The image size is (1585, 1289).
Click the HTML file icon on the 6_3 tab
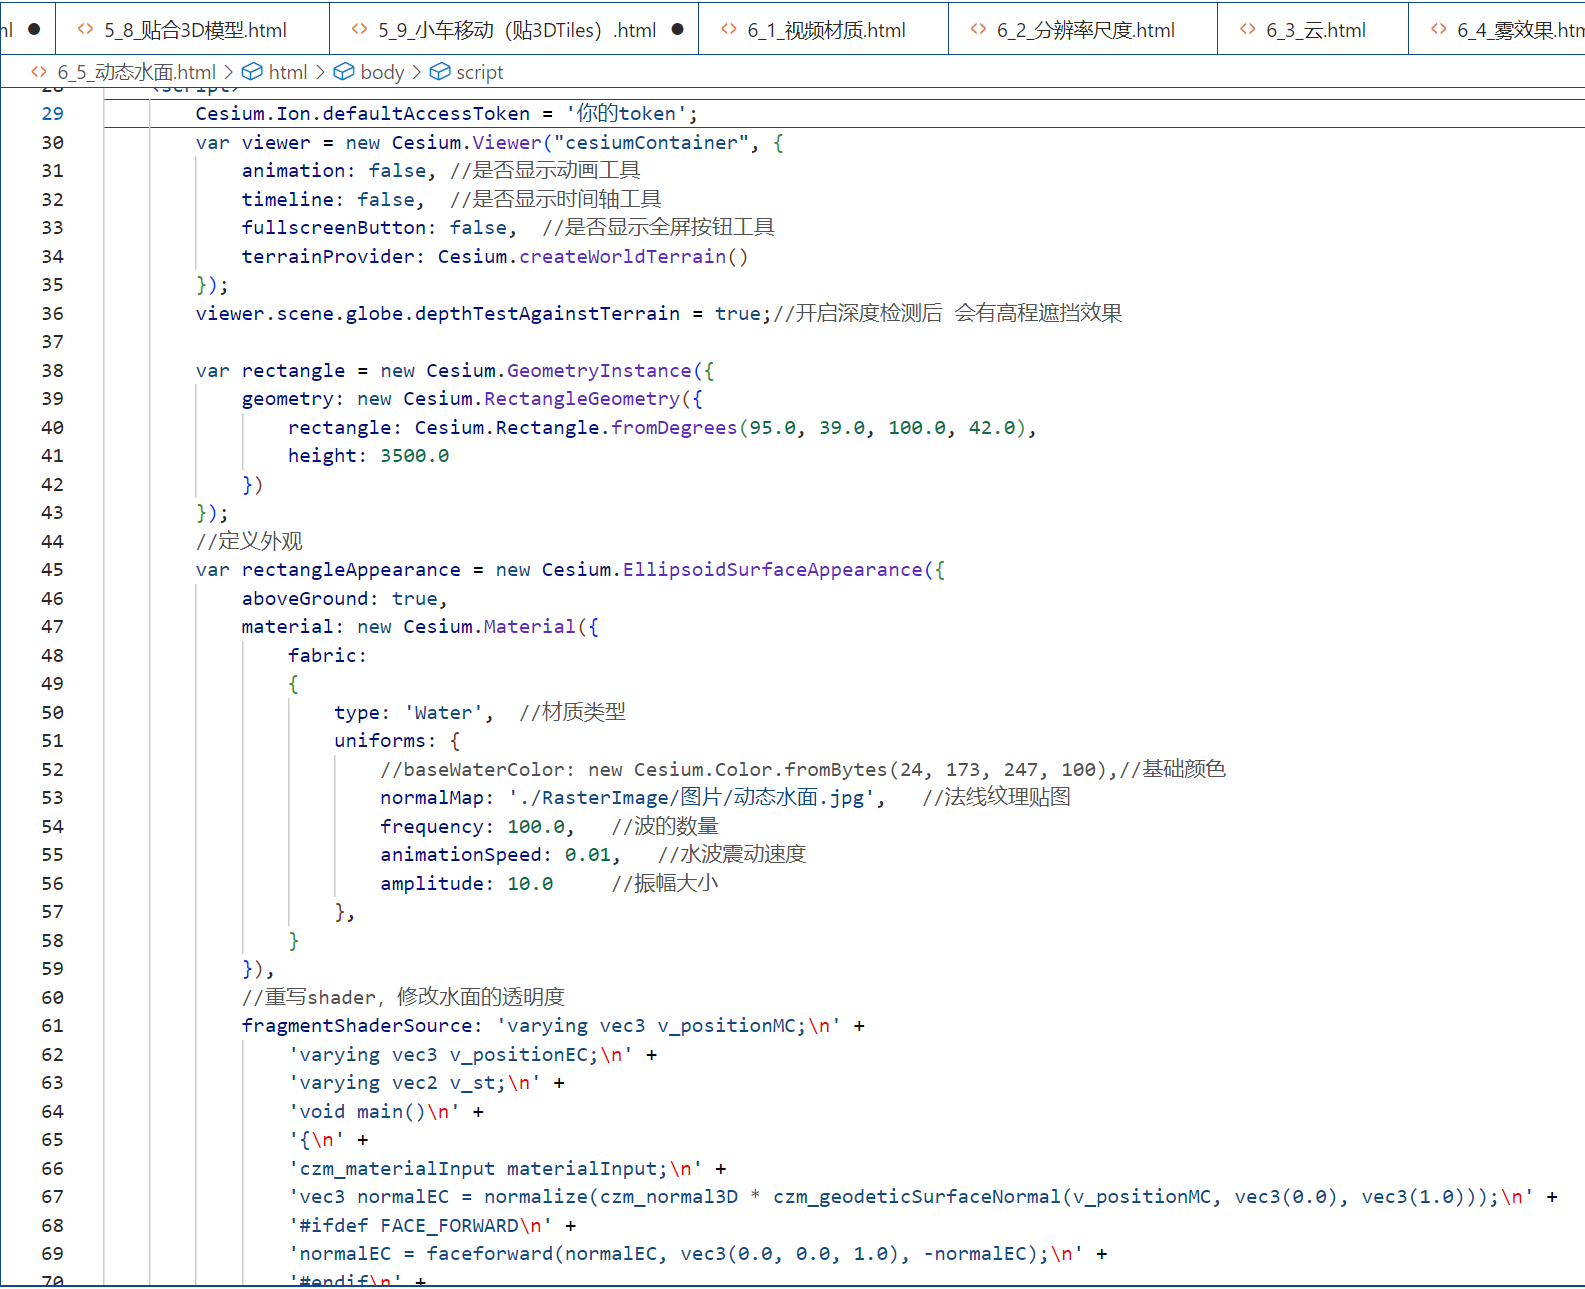(x=1248, y=30)
